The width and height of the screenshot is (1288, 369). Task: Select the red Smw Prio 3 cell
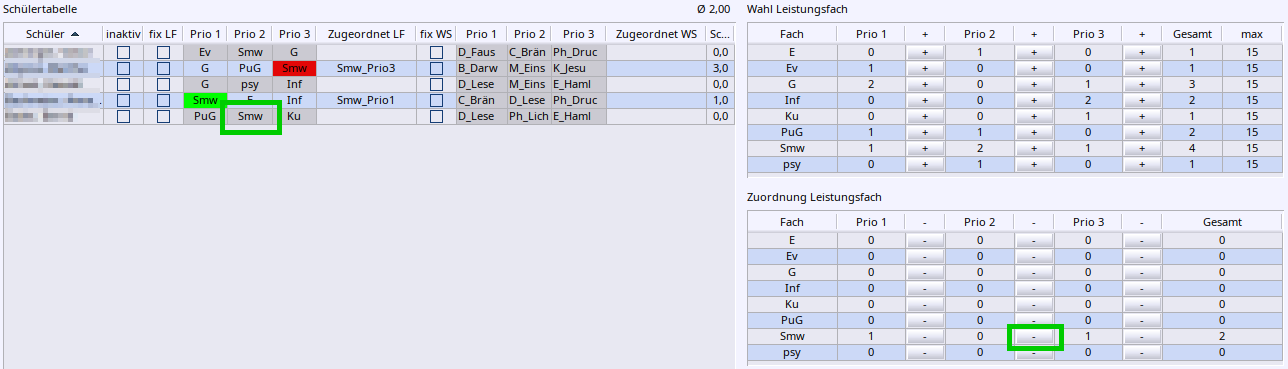pos(294,68)
